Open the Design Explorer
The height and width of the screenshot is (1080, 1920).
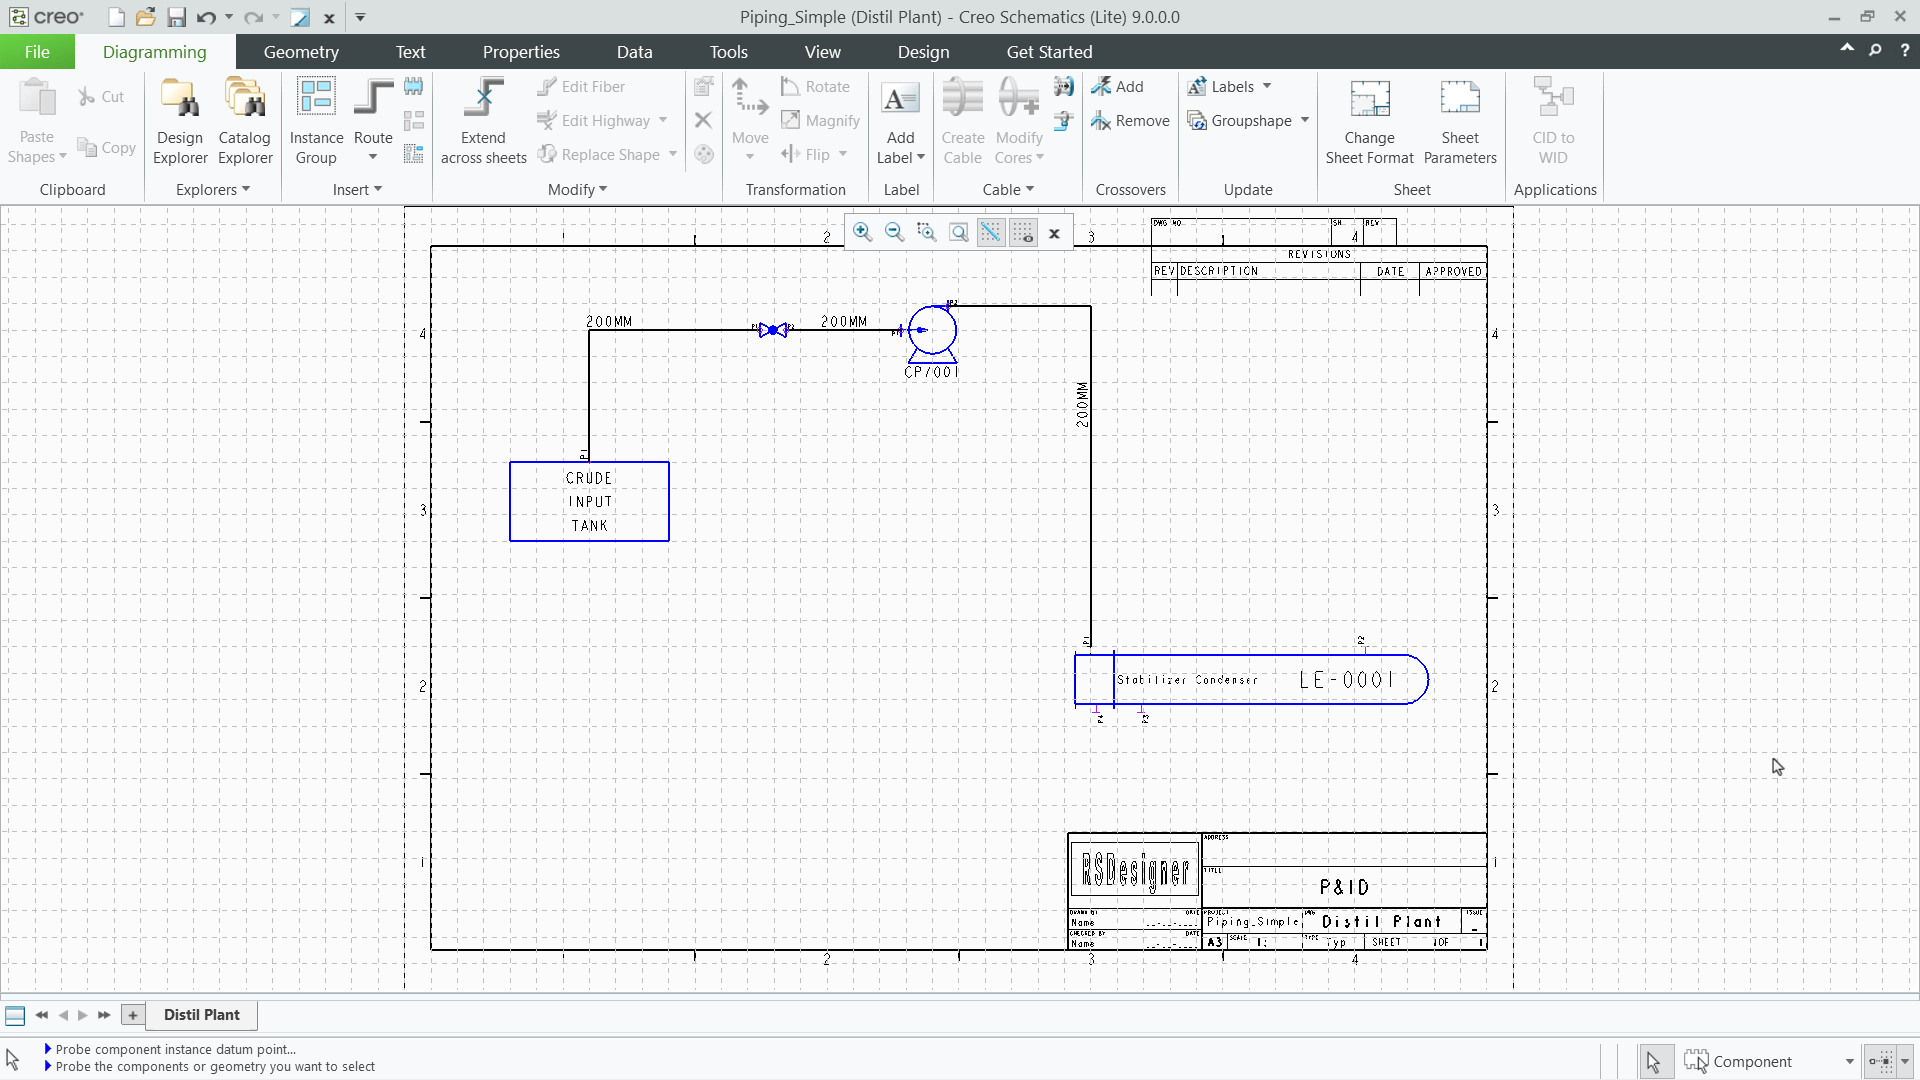(180, 121)
